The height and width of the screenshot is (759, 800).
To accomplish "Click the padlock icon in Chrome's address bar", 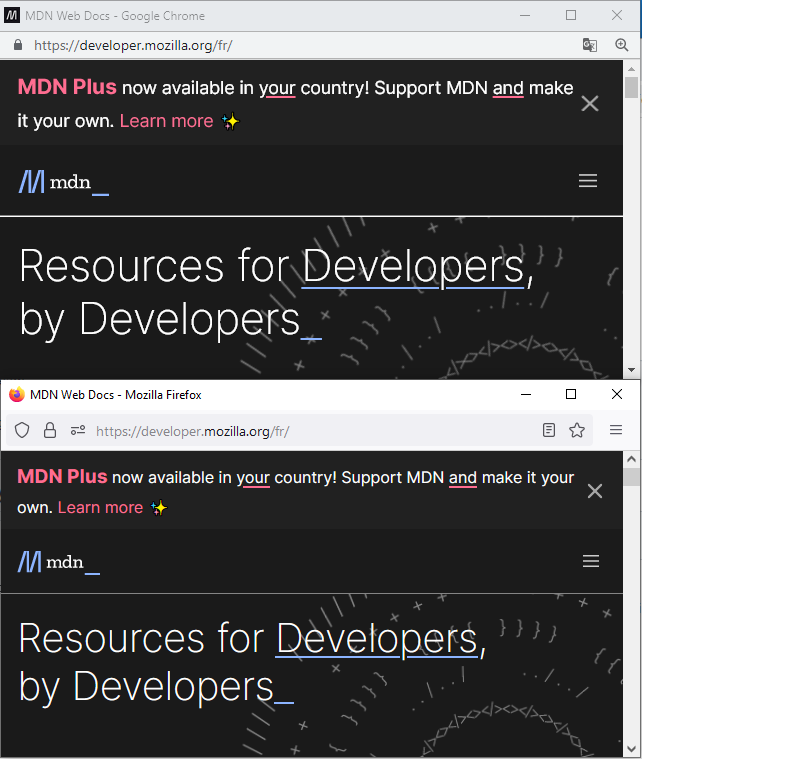I will pyautogui.click(x=16, y=45).
